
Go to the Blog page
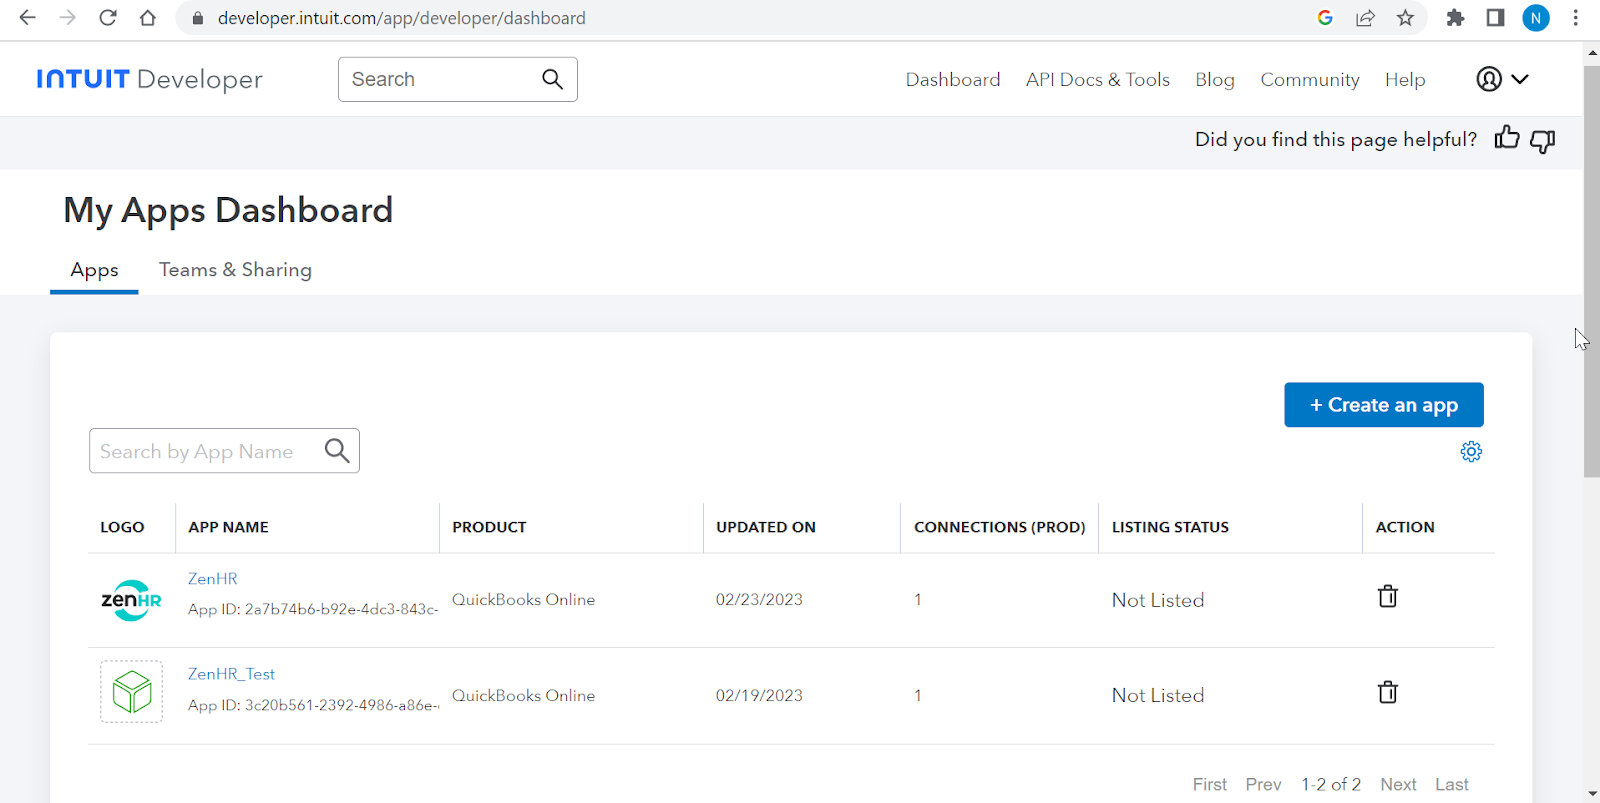click(x=1215, y=79)
